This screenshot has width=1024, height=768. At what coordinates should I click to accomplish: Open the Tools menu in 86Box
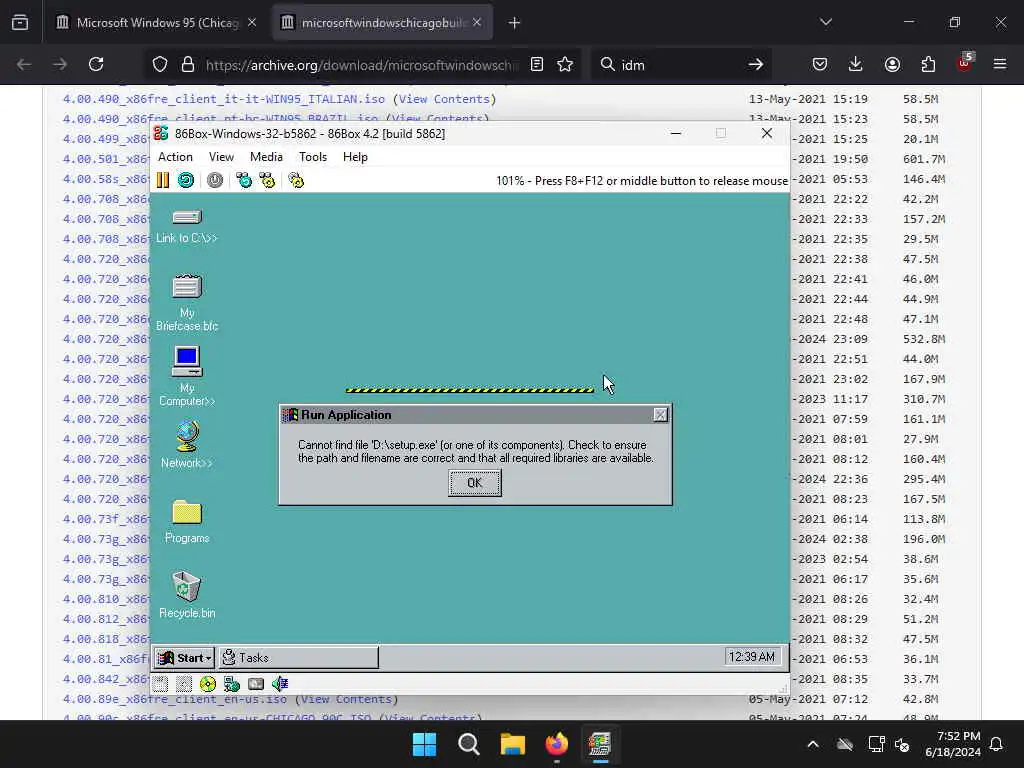pyautogui.click(x=313, y=157)
